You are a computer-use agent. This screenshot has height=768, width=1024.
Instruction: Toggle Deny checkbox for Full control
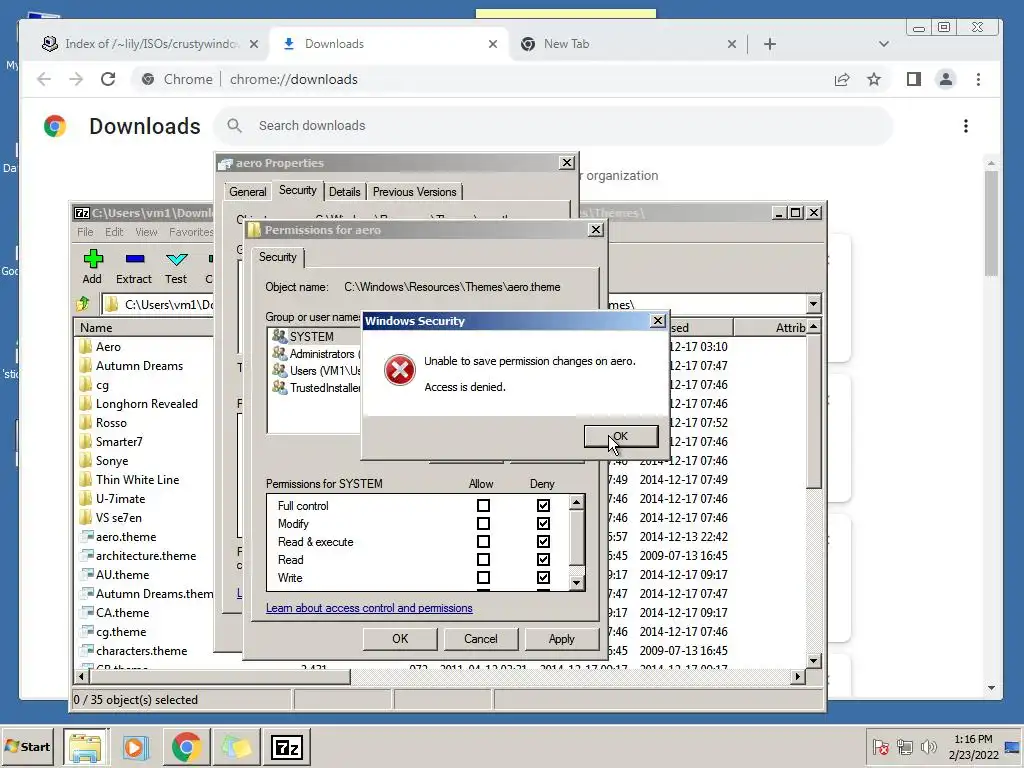[x=543, y=505]
